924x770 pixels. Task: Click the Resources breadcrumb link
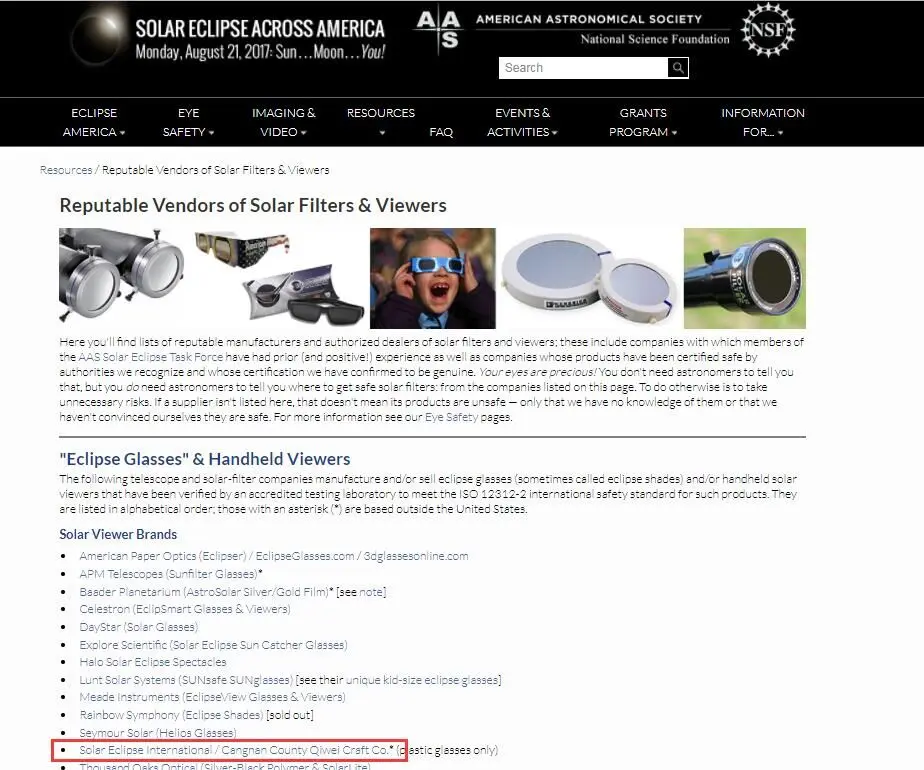coord(66,170)
